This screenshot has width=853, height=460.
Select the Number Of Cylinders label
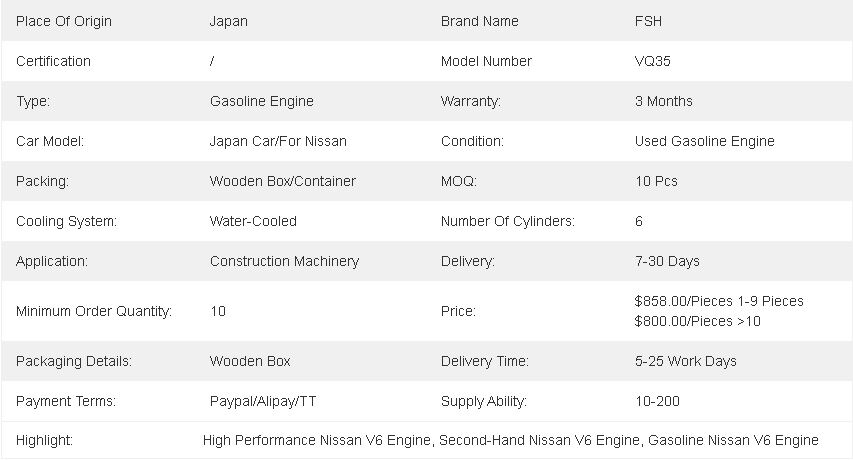[508, 221]
